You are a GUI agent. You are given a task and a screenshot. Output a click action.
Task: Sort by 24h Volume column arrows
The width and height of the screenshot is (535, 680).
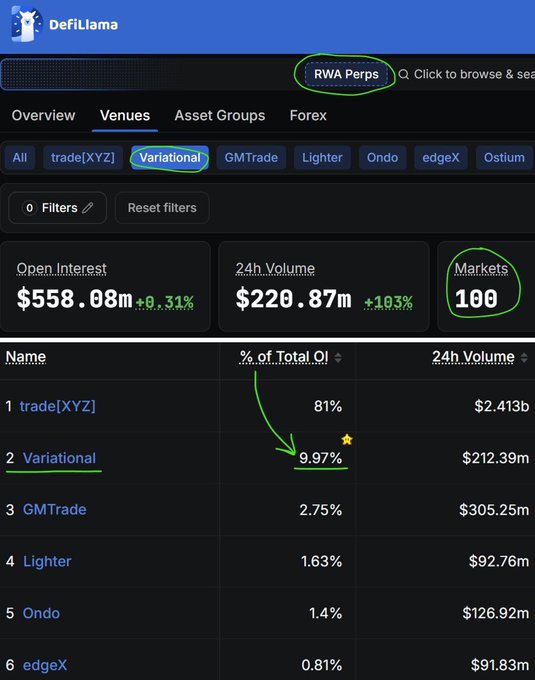[x=524, y=357]
